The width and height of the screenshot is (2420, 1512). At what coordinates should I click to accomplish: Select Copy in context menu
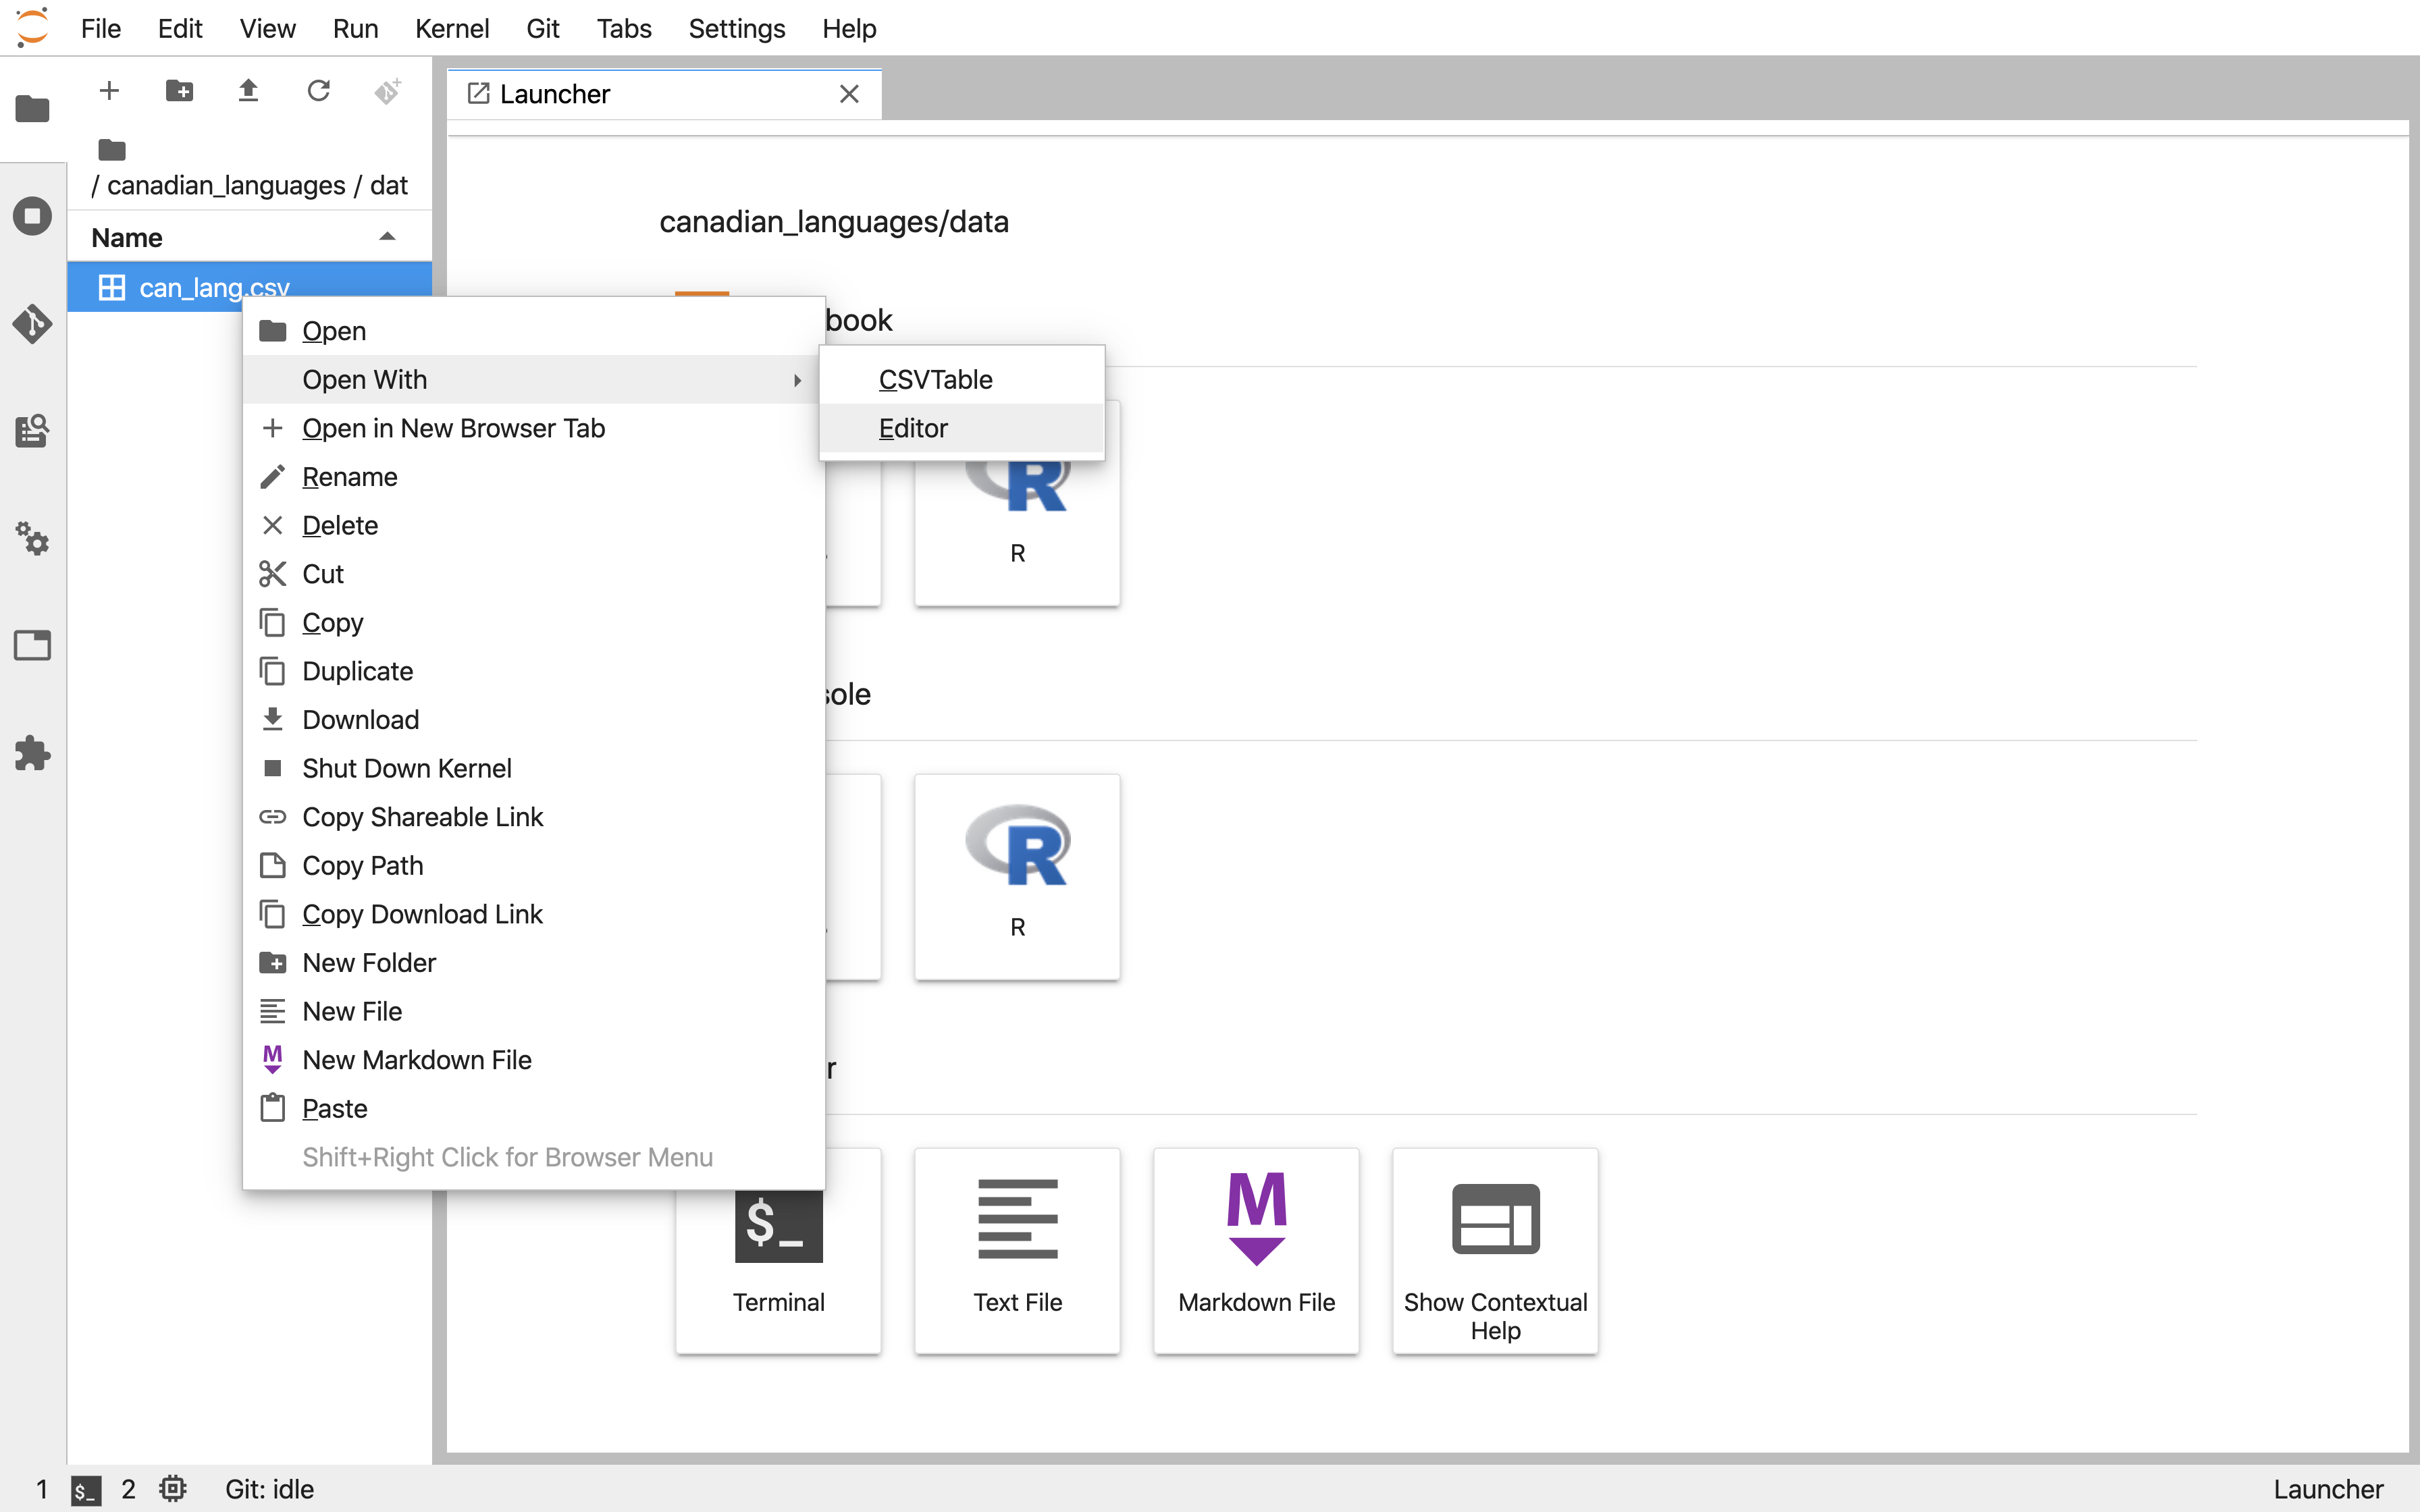click(533, 623)
